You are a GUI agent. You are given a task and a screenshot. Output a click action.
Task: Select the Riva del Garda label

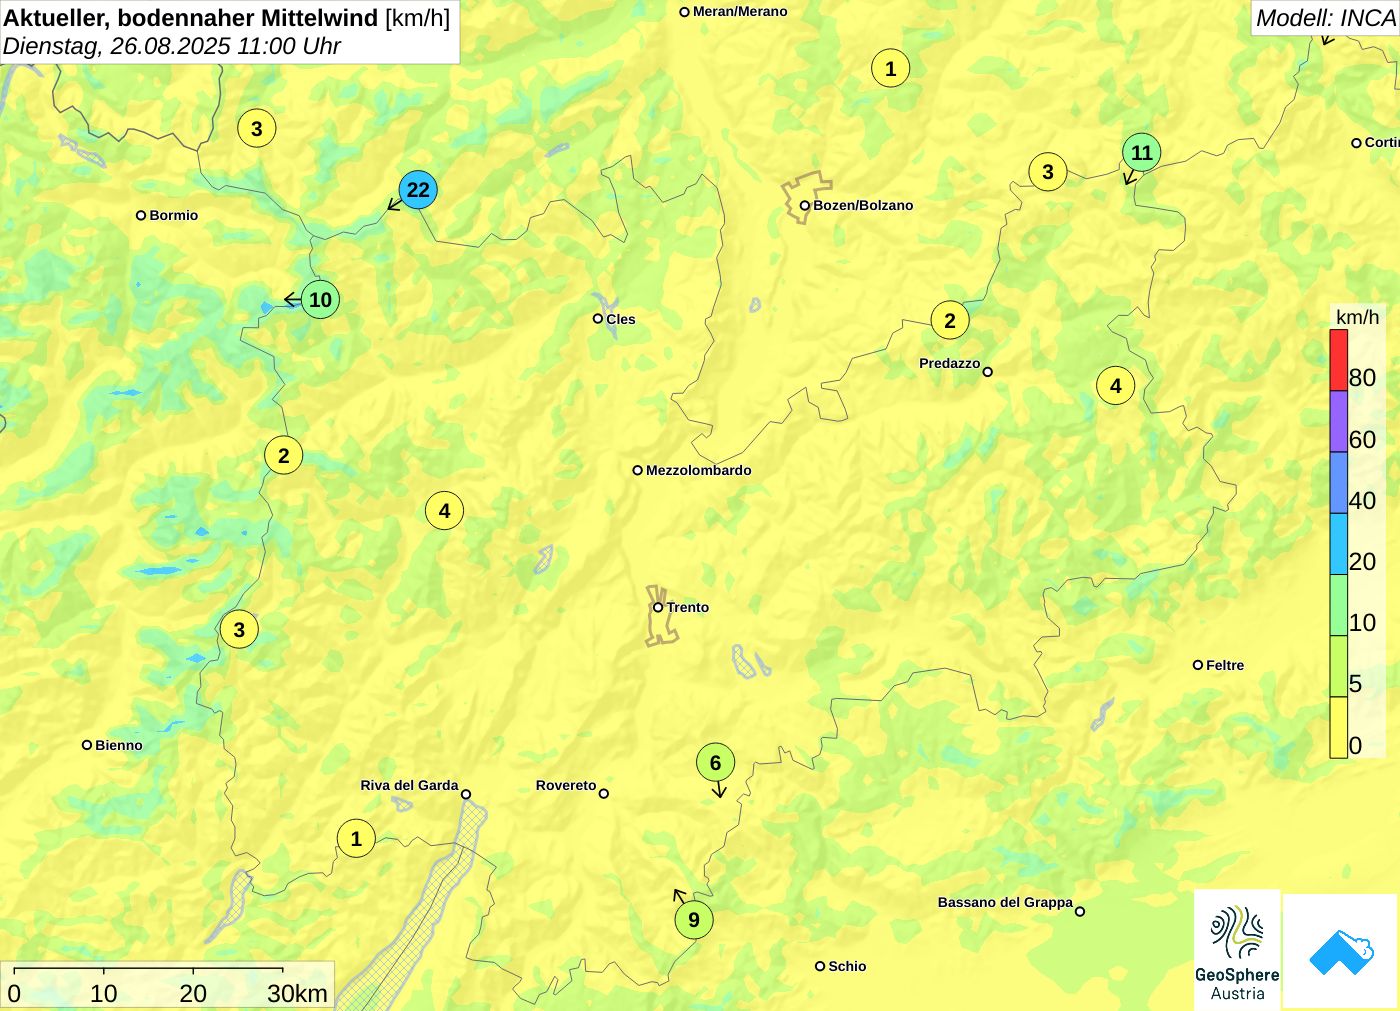[x=409, y=785]
